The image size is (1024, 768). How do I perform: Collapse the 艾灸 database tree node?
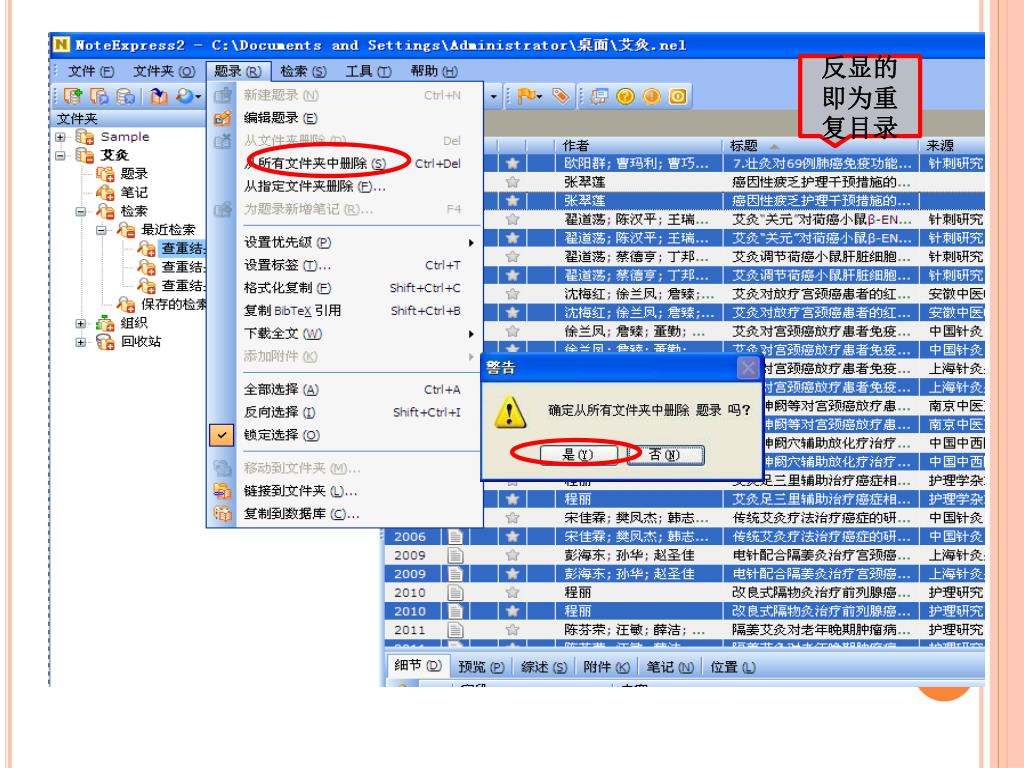click(x=60, y=155)
